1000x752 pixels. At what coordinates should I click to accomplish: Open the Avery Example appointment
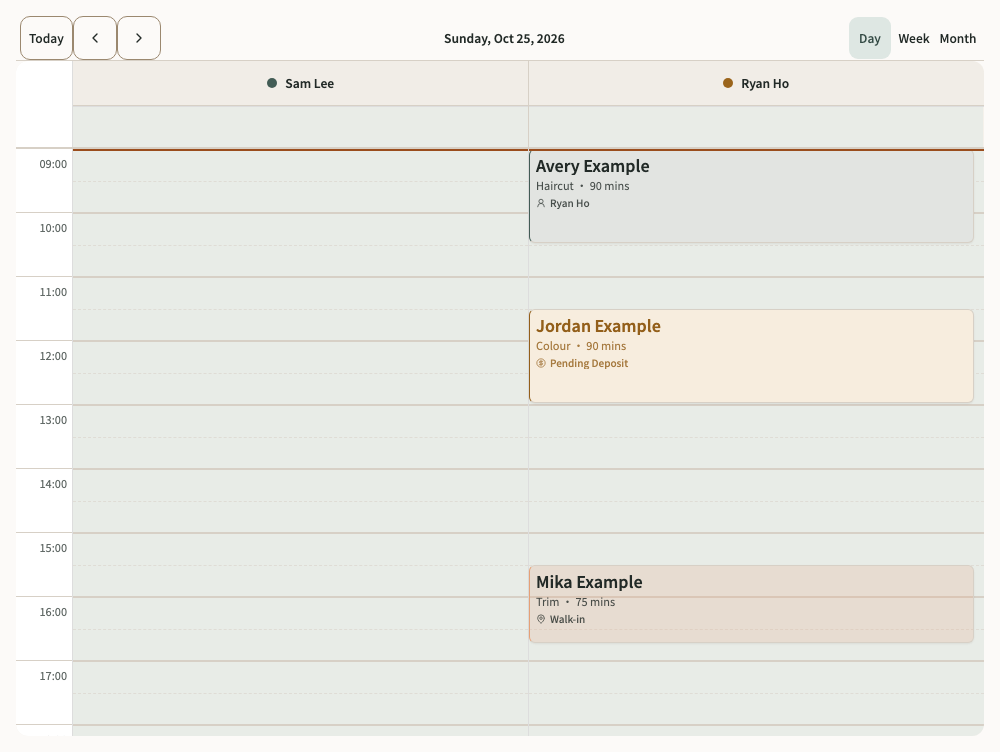click(751, 196)
